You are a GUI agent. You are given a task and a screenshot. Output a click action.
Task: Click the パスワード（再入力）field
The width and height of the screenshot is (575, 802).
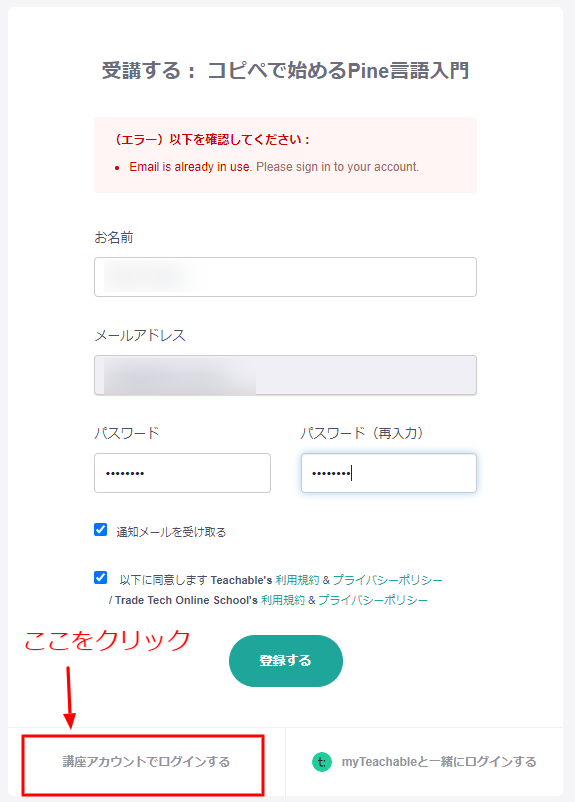coord(389,473)
